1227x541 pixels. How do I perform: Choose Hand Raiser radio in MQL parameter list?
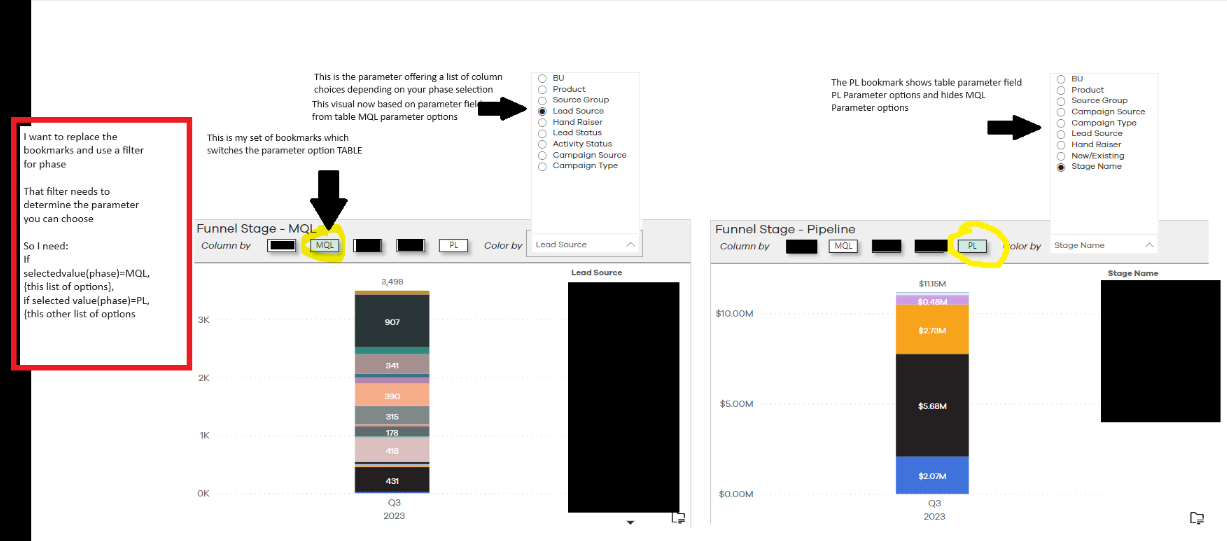[x=542, y=122]
